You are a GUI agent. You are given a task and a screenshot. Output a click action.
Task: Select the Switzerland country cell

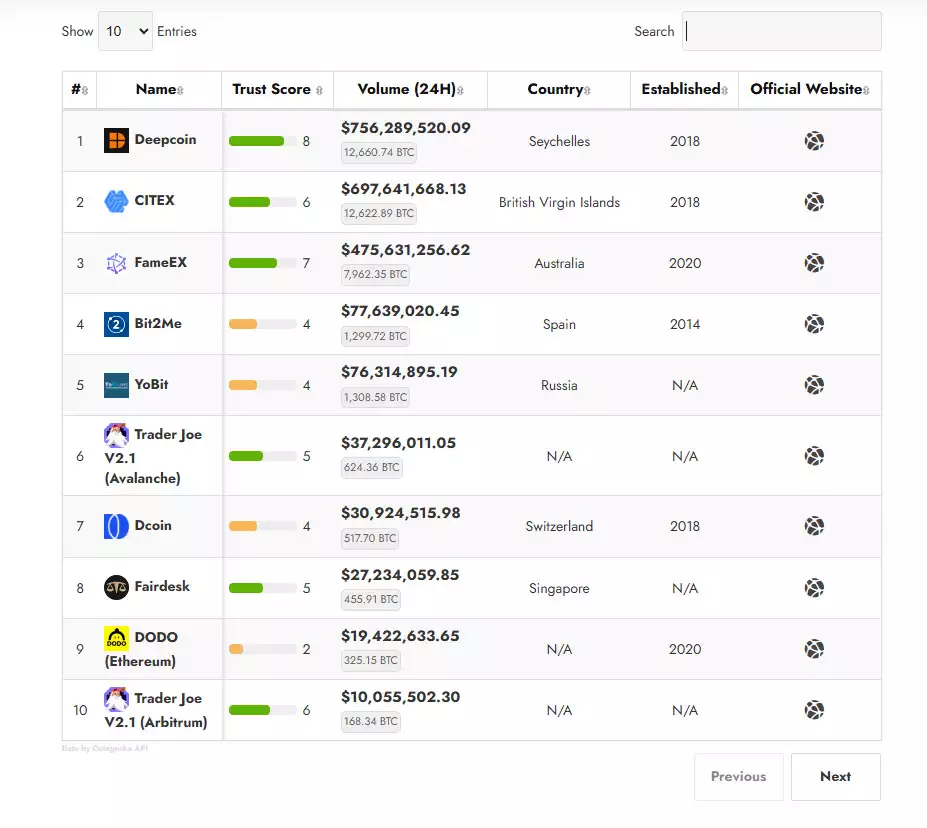(559, 526)
